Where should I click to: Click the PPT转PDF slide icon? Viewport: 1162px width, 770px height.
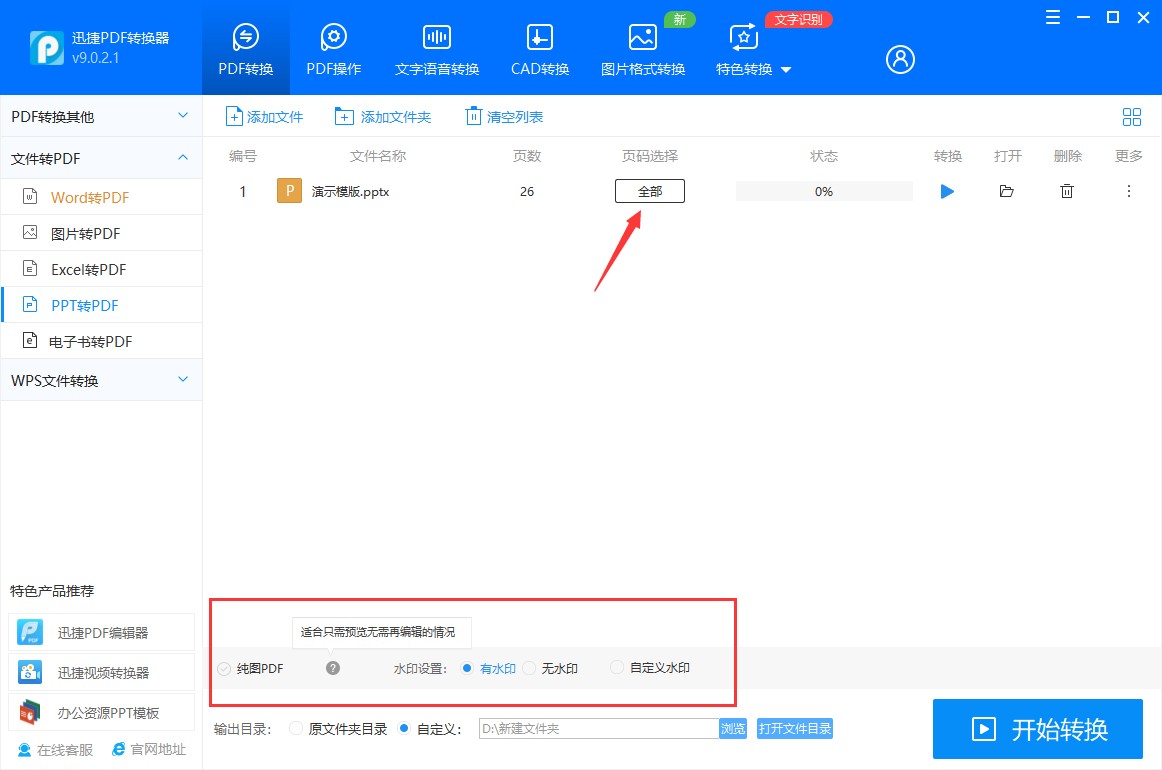pyautogui.click(x=30, y=304)
